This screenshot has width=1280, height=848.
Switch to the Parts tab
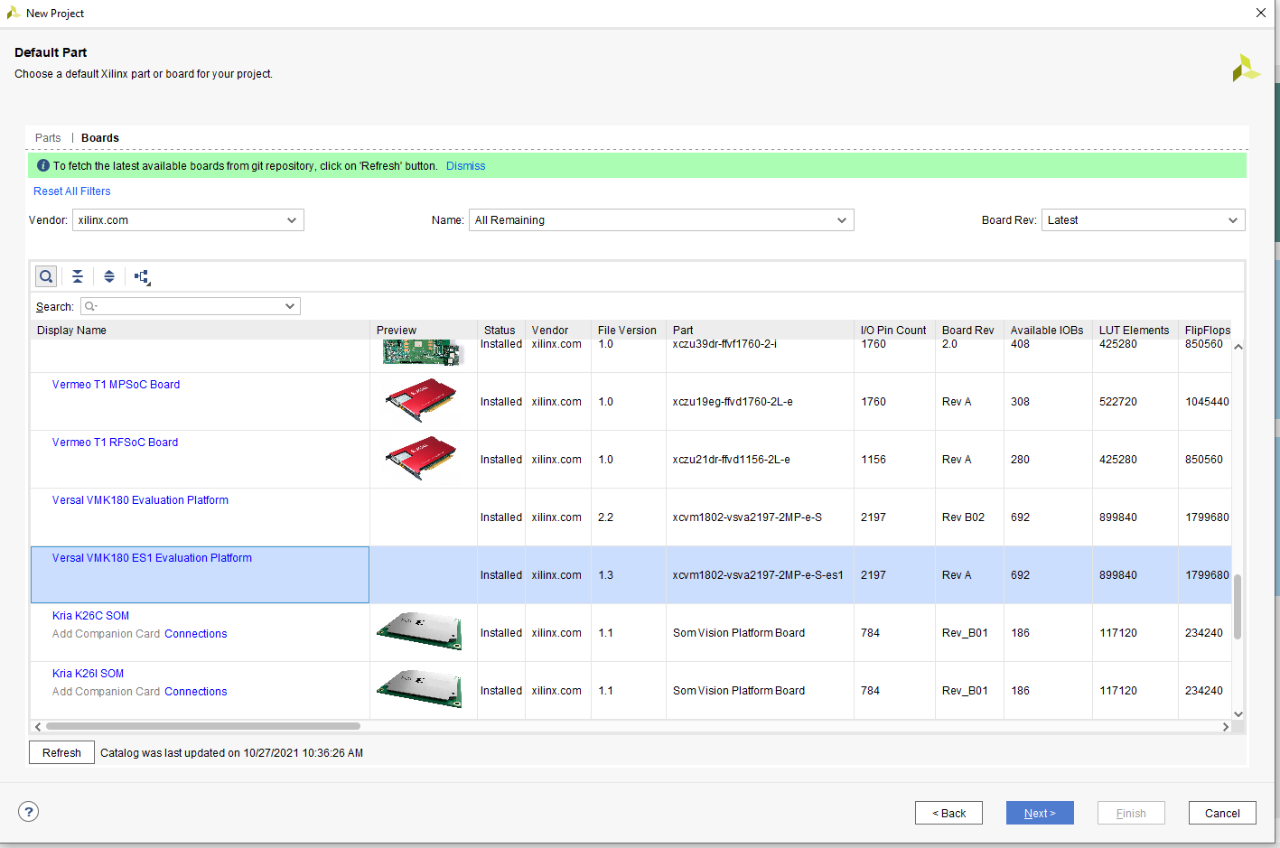point(48,138)
